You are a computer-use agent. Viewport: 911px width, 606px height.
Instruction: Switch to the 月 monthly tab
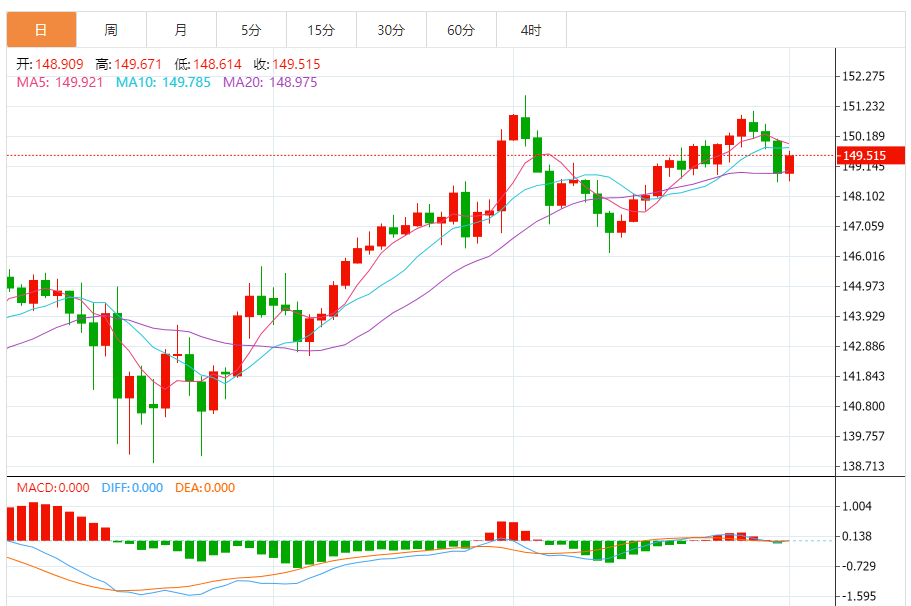[180, 30]
